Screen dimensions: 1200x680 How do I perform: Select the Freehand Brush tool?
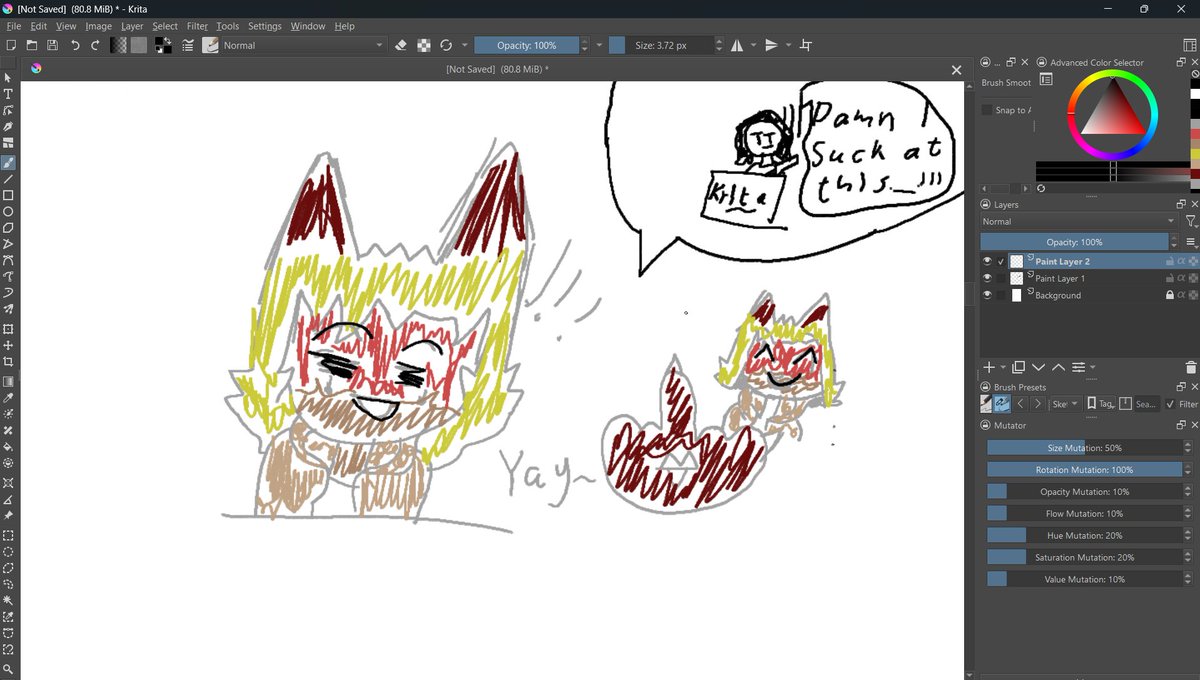click(x=8, y=162)
